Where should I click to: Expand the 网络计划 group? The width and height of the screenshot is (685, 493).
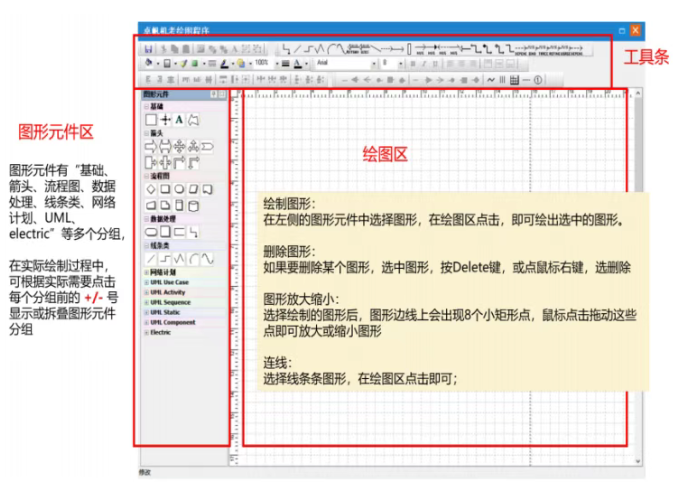[x=145, y=272]
